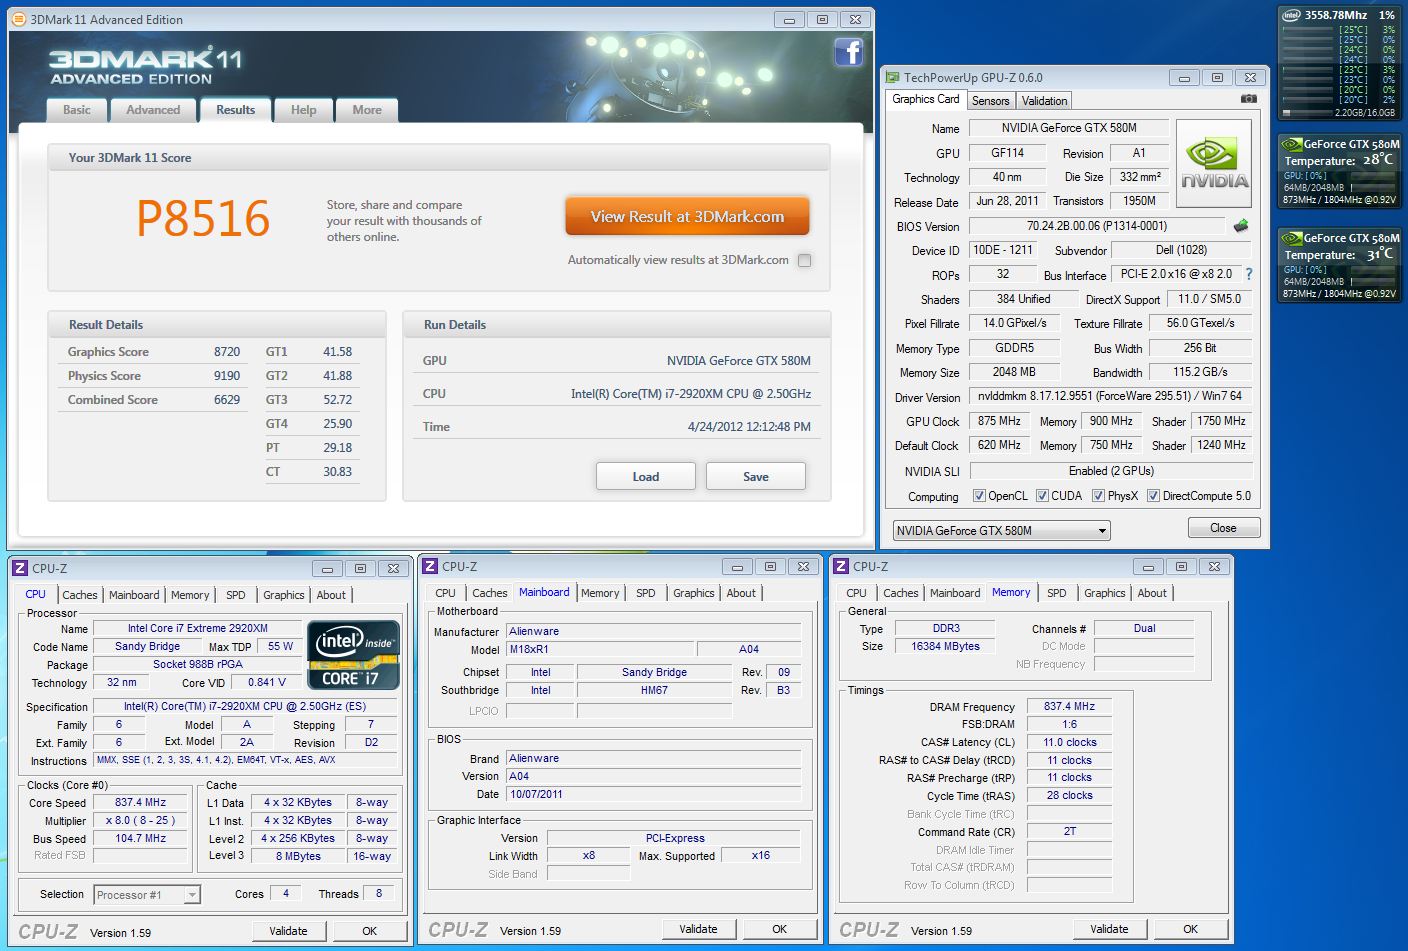Open the Validation tab in GPU-Z

click(1045, 101)
